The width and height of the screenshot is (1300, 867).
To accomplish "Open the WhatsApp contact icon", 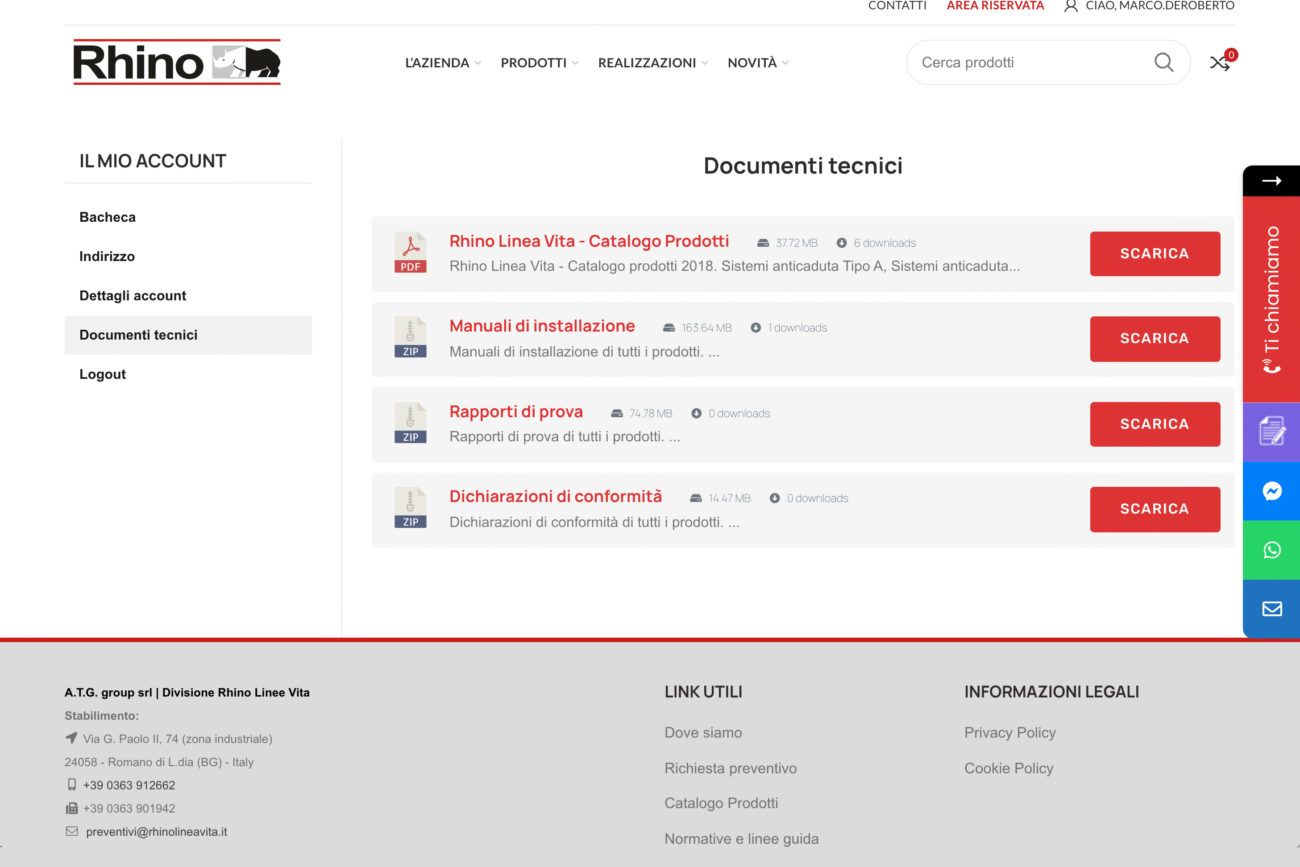I will (x=1271, y=550).
